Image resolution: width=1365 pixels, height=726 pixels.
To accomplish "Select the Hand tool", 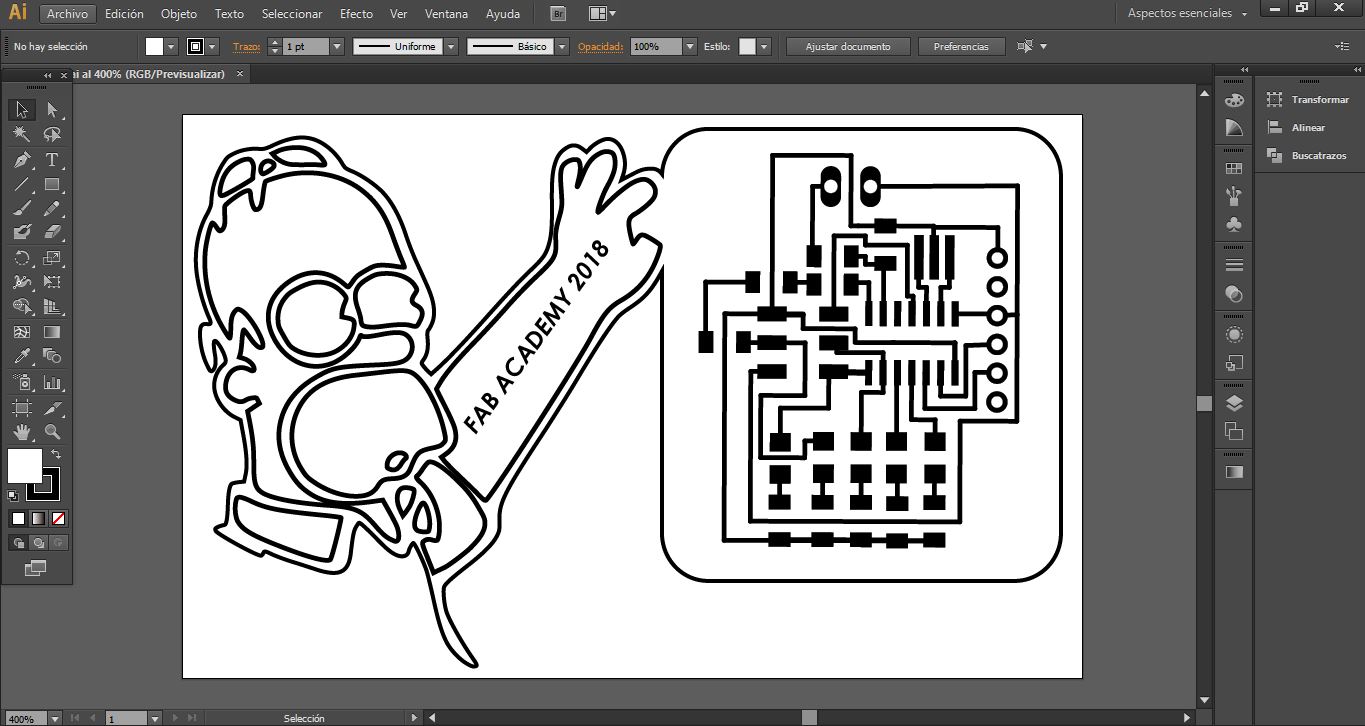I will pos(21,432).
